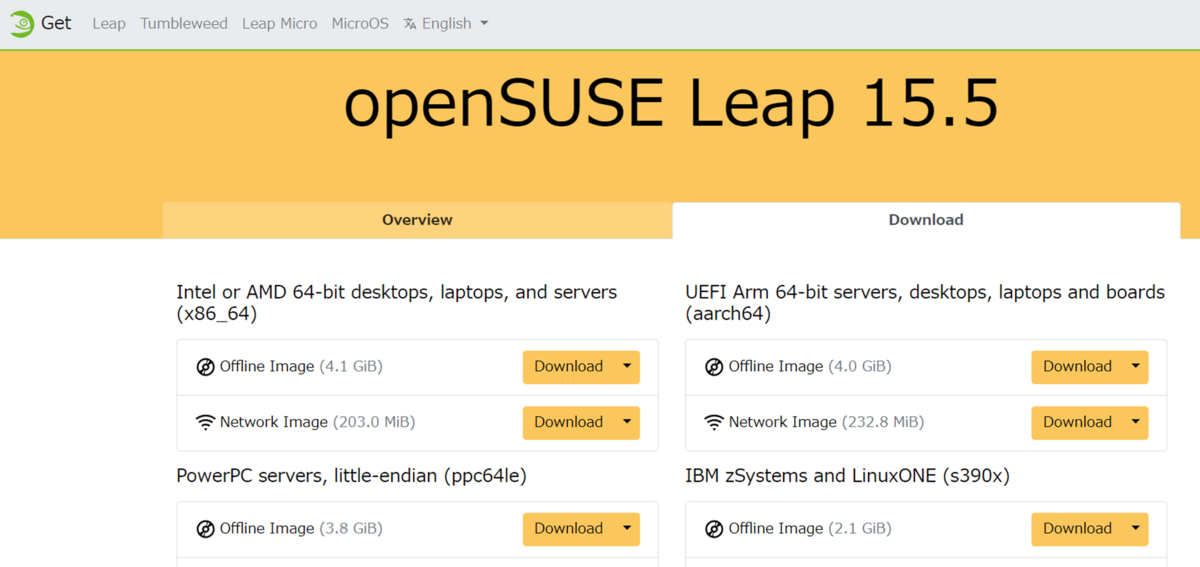Image resolution: width=1200 pixels, height=567 pixels.
Task: Click the x86_64 Offline Image disc icon
Action: click(x=205, y=367)
